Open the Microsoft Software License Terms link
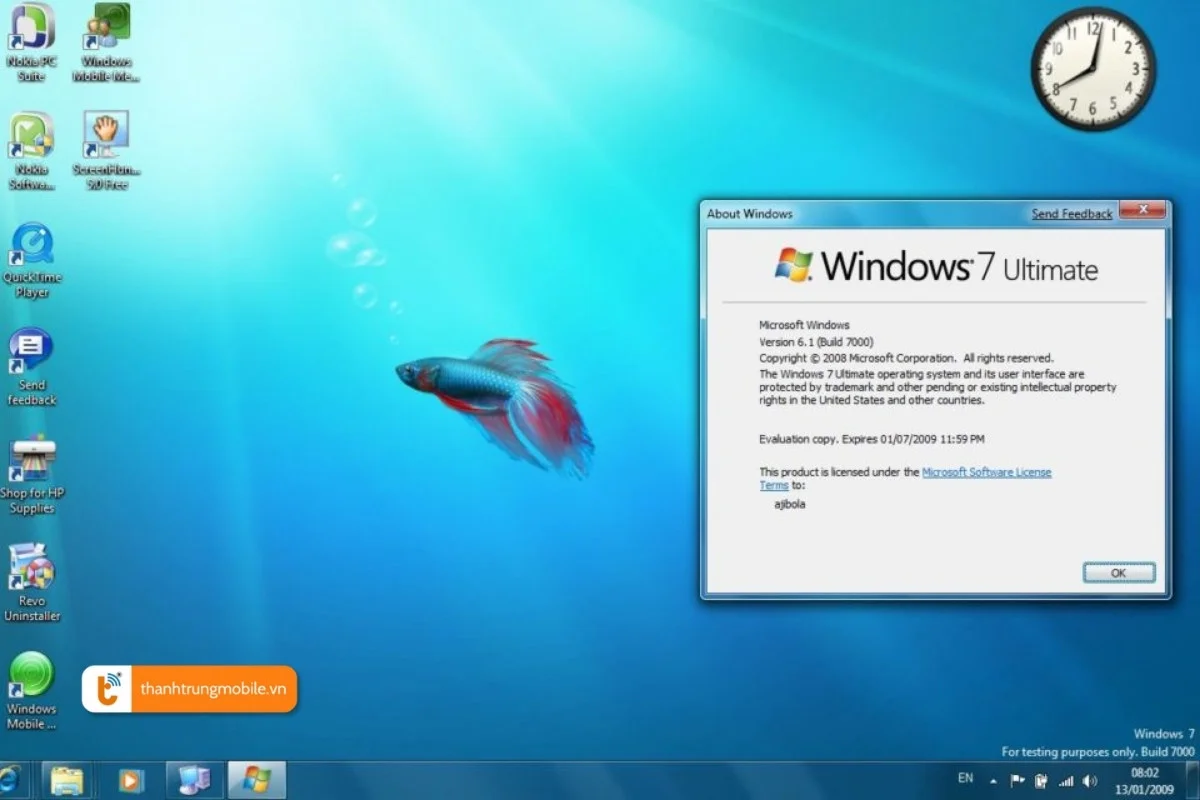Screen dimensions: 1200x800 tap(988, 471)
